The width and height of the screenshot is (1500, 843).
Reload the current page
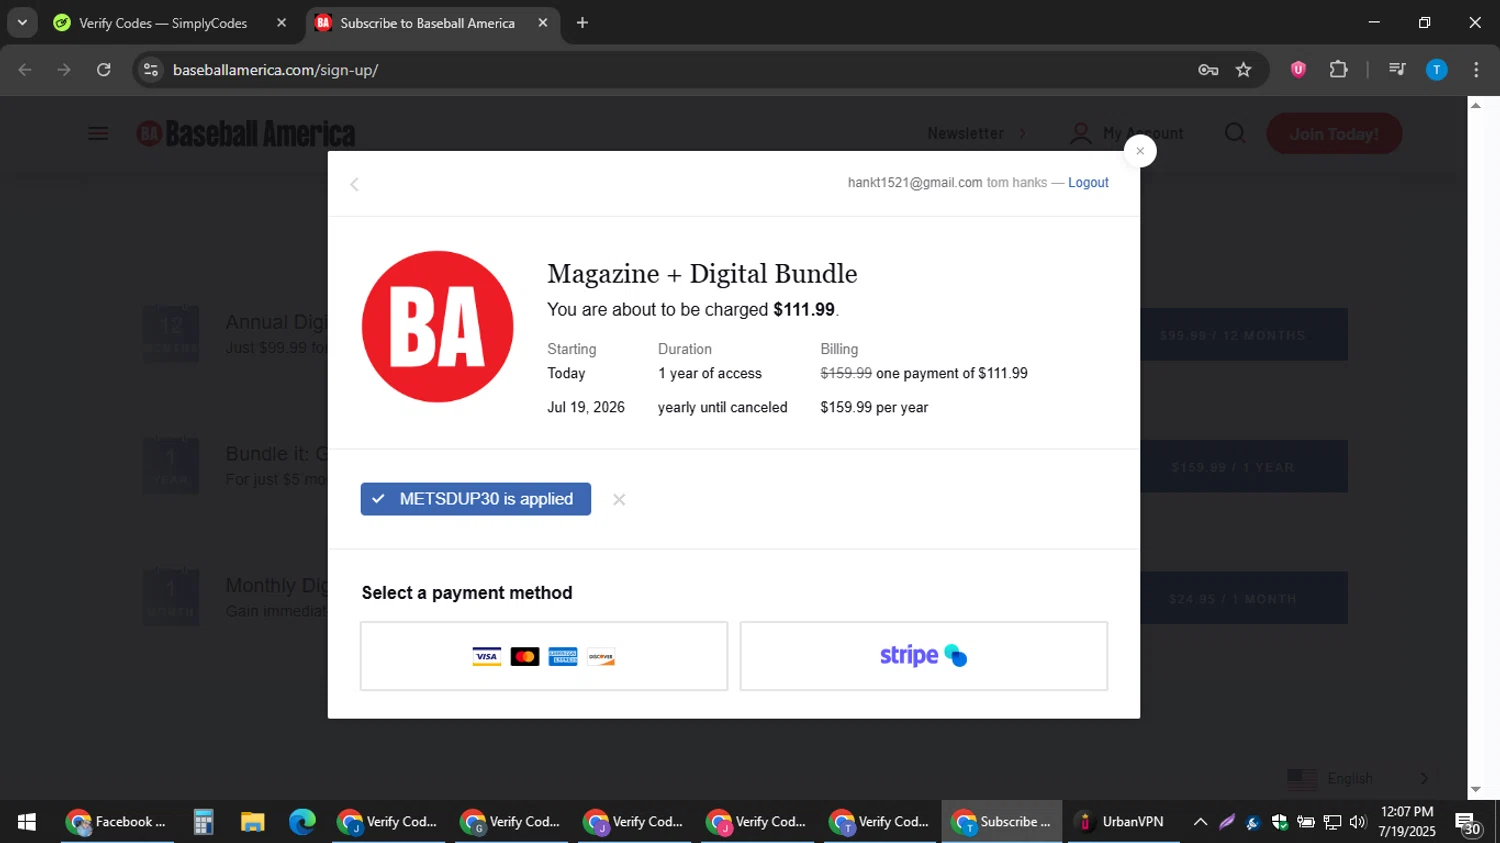point(104,70)
